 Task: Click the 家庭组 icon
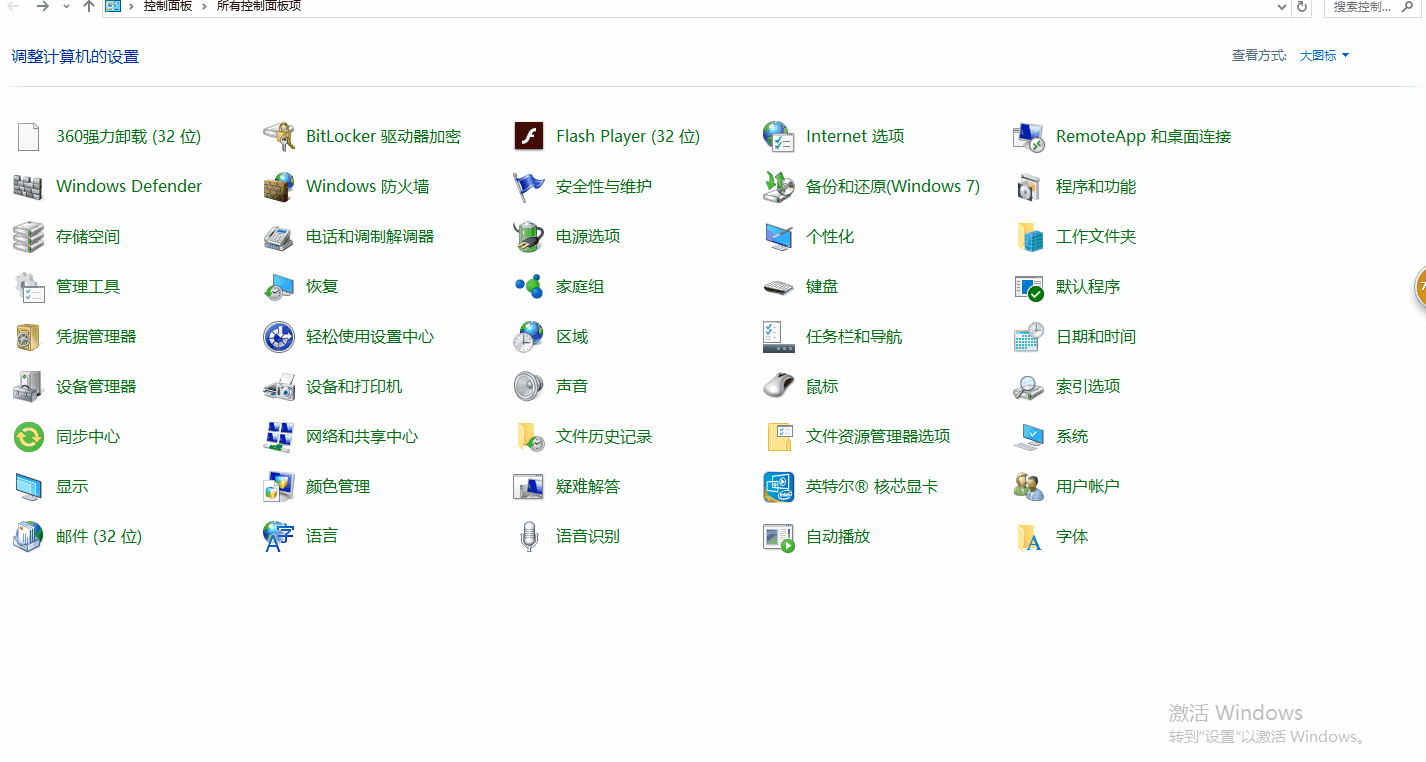(528, 287)
